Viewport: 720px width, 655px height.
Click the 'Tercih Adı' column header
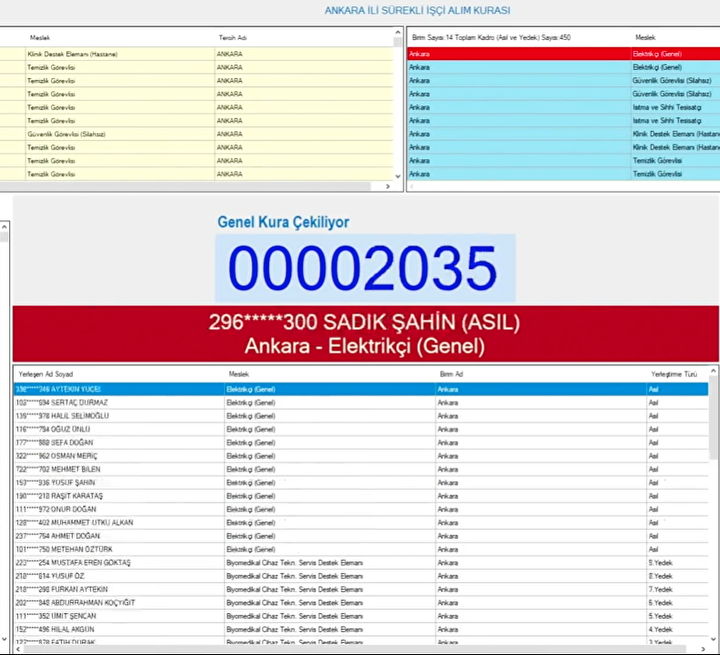point(232,38)
